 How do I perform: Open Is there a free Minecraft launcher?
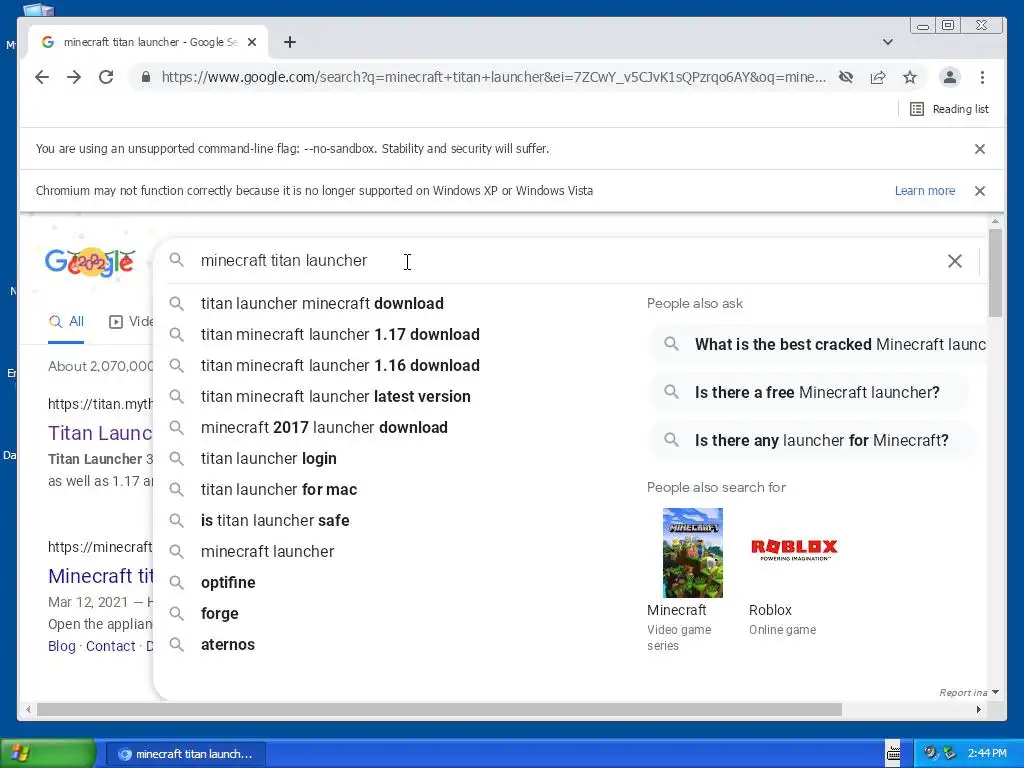(x=808, y=392)
